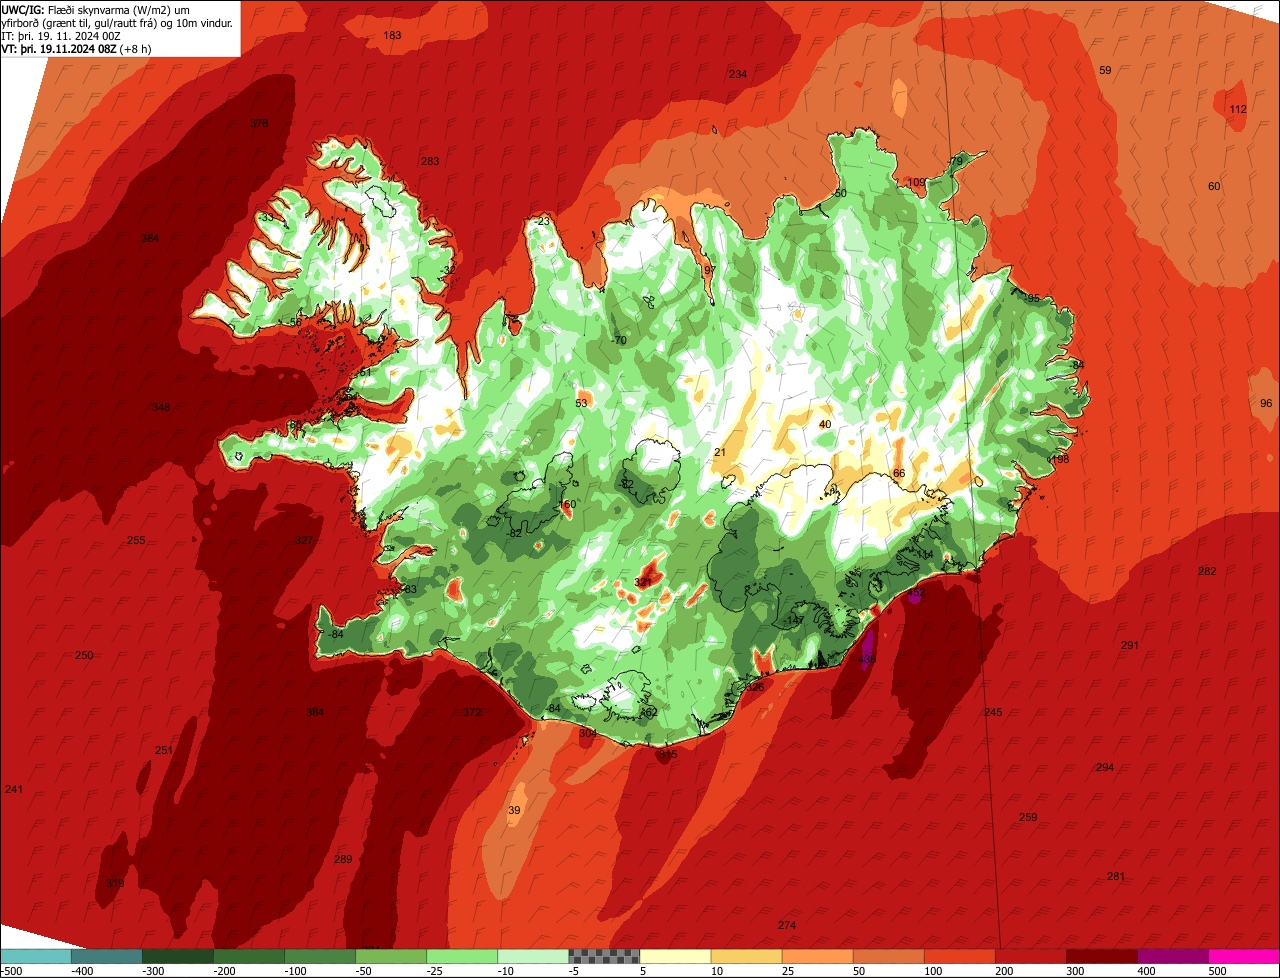This screenshot has height=978, width=1280.
Task: Click the light green swatch between -25 and -10
Action: coord(462,956)
